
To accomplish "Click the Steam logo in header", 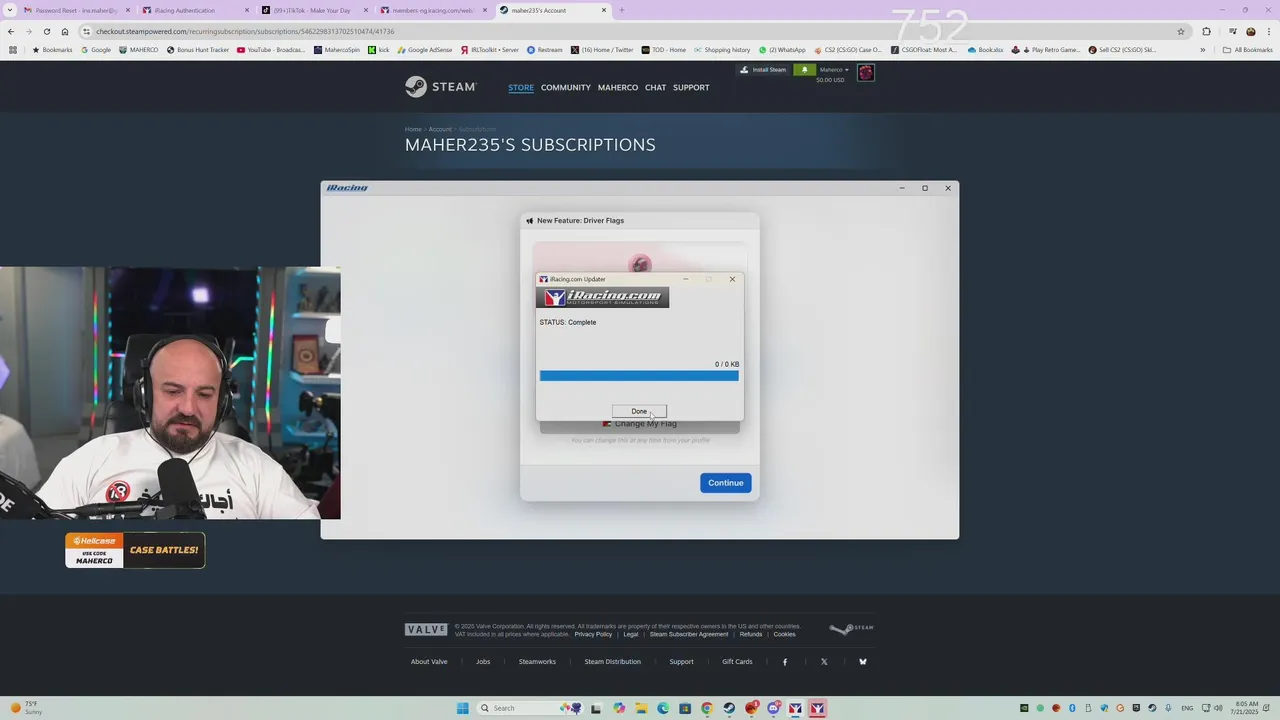I will (440, 87).
